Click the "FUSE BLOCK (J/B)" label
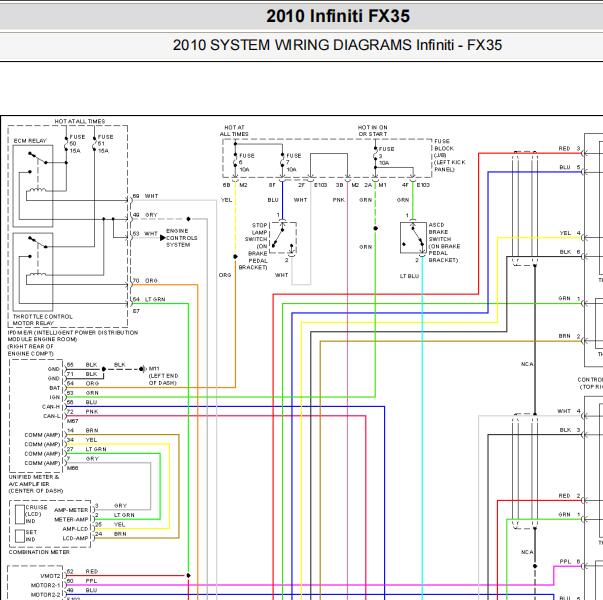 coord(444,148)
